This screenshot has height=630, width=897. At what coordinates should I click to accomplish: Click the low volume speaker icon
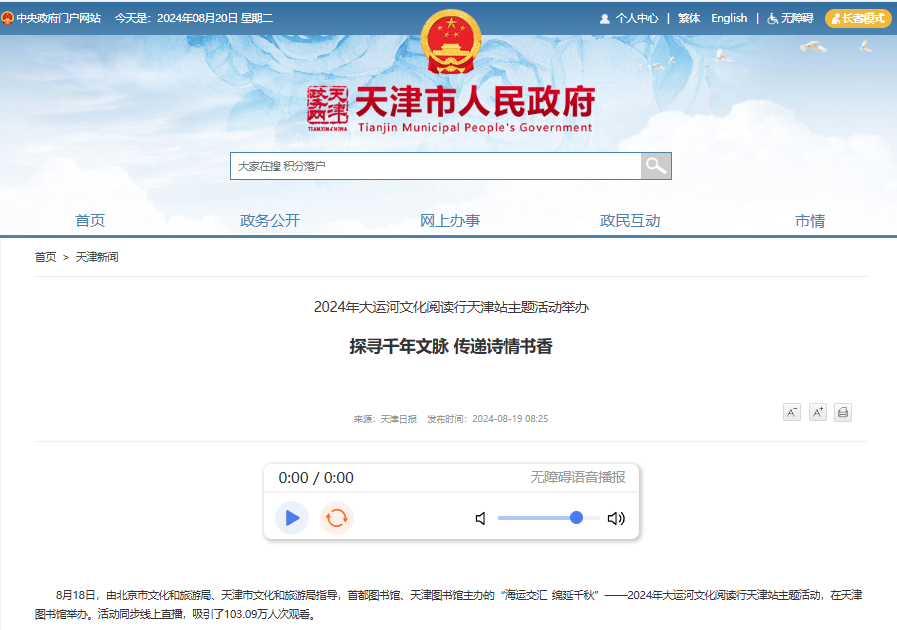481,518
